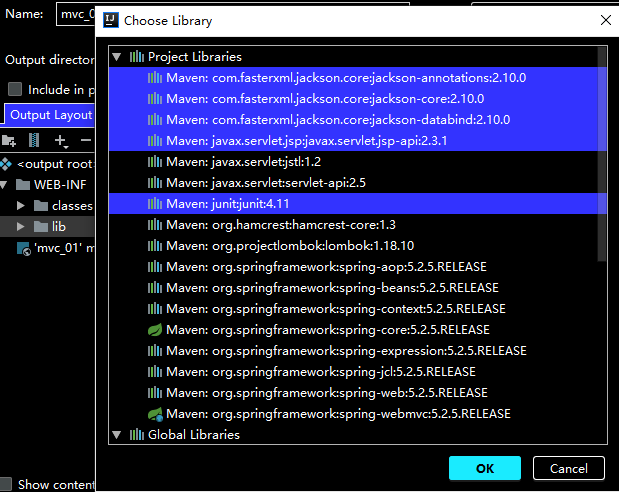Collapse the Project Libraries tree node
Image resolution: width=619 pixels, height=492 pixels.
pos(116,57)
